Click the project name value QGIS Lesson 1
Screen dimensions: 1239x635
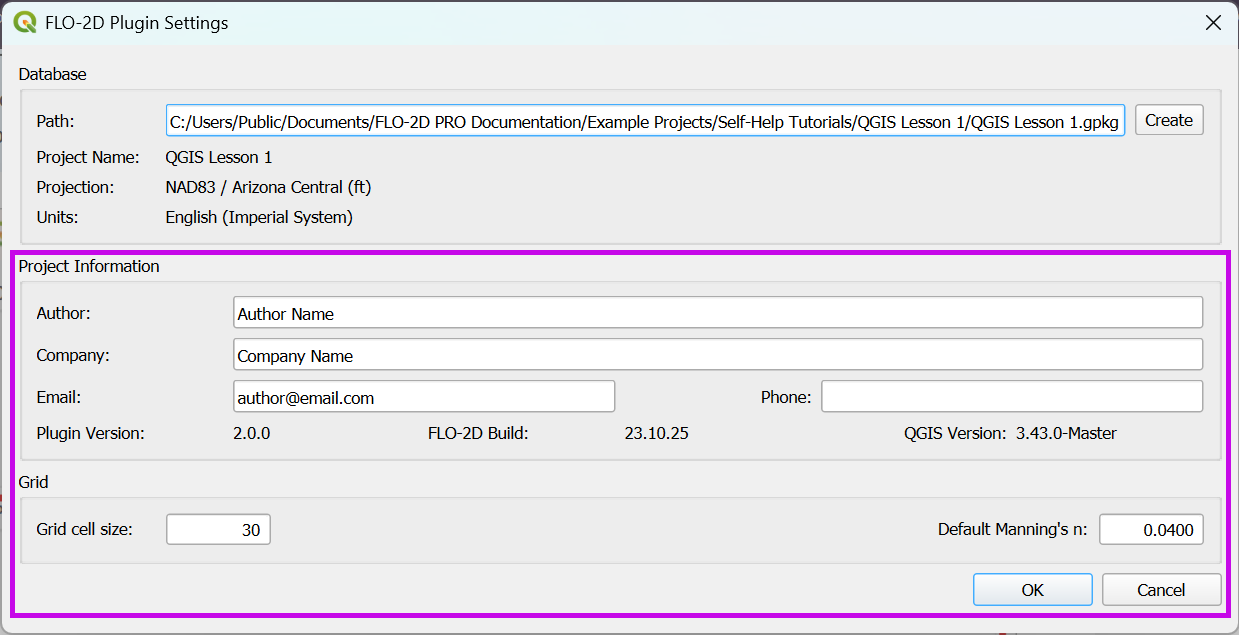click(218, 157)
